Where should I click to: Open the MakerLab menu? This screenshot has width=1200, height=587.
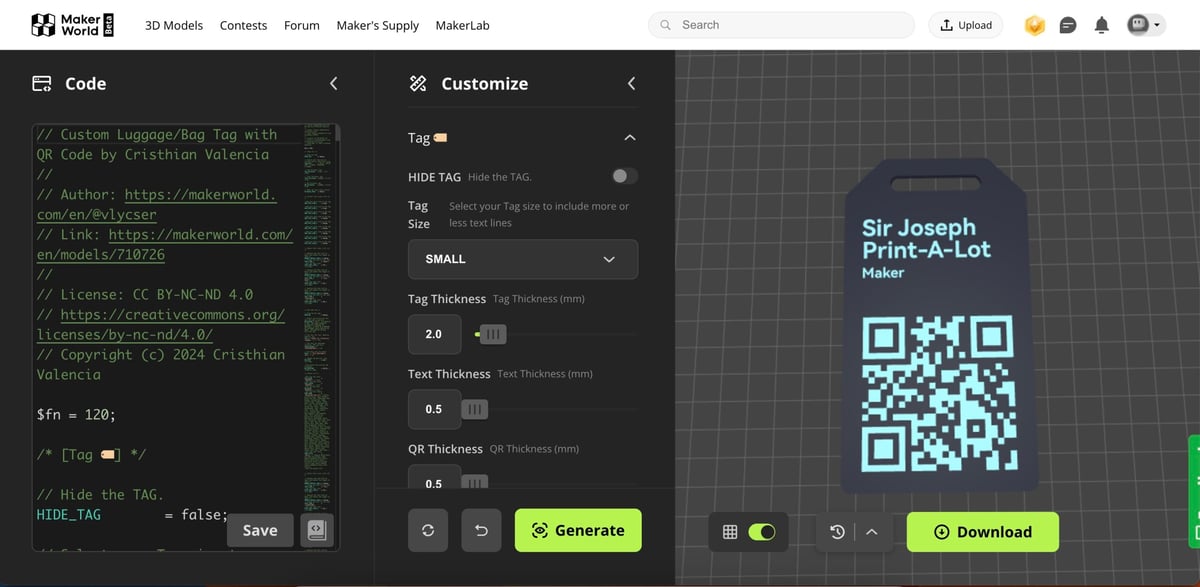pos(463,25)
